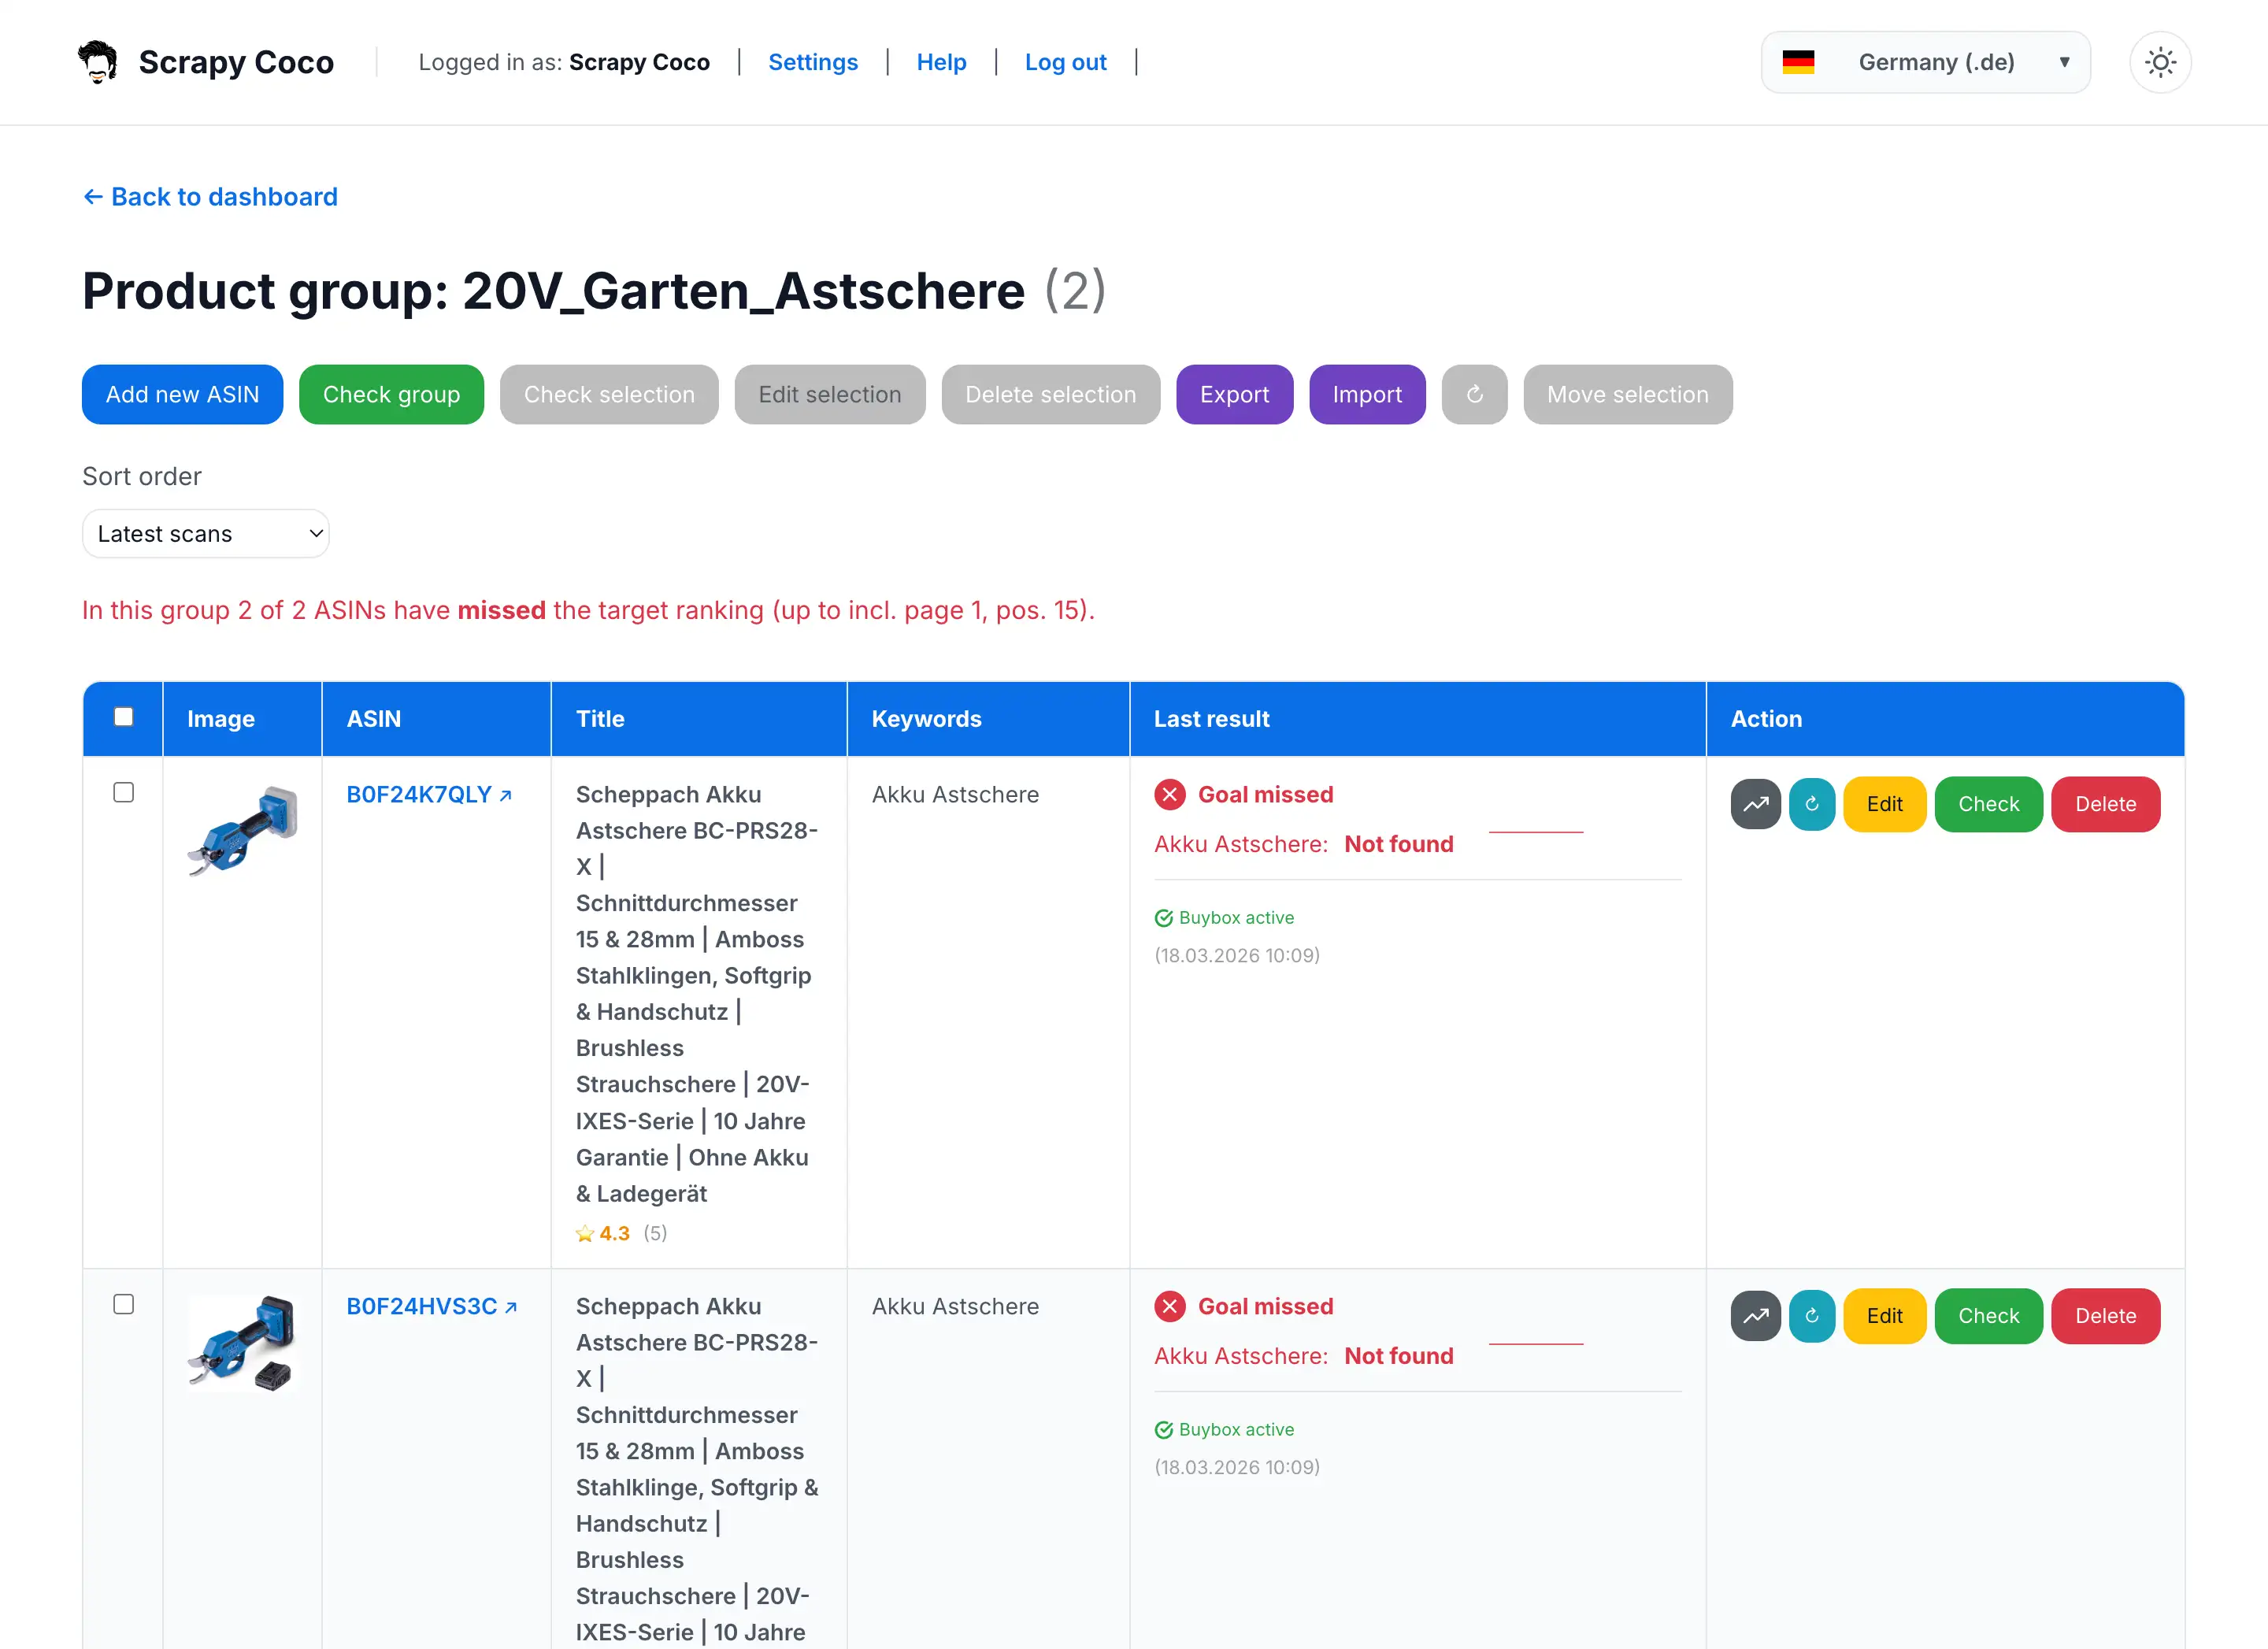Screen dimensions: 2268x1649
Task: Click Log out
Action: pos(1065,62)
